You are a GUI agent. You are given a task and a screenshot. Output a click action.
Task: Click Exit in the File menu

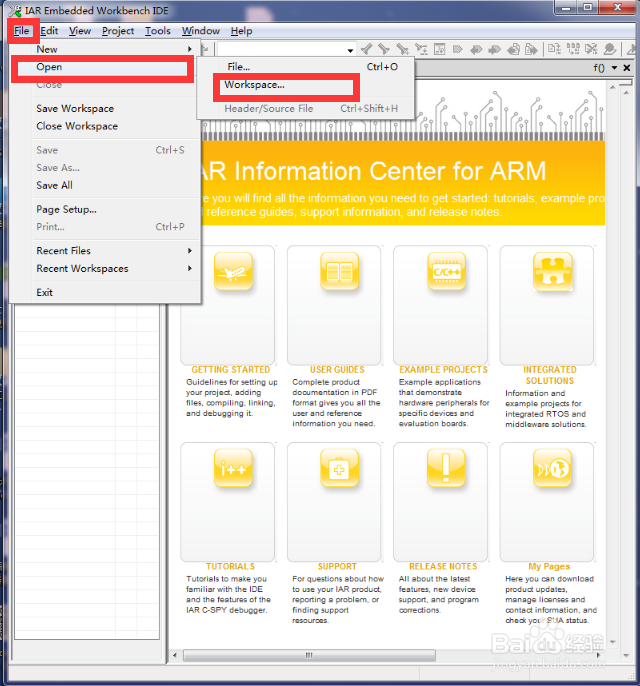tap(105, 292)
